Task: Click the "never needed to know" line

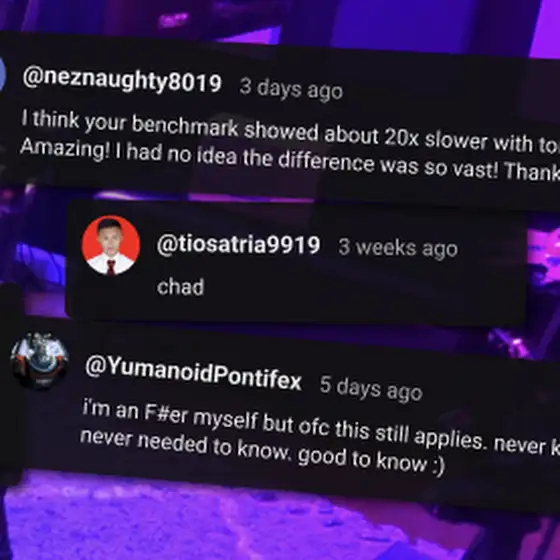Action: point(262,452)
